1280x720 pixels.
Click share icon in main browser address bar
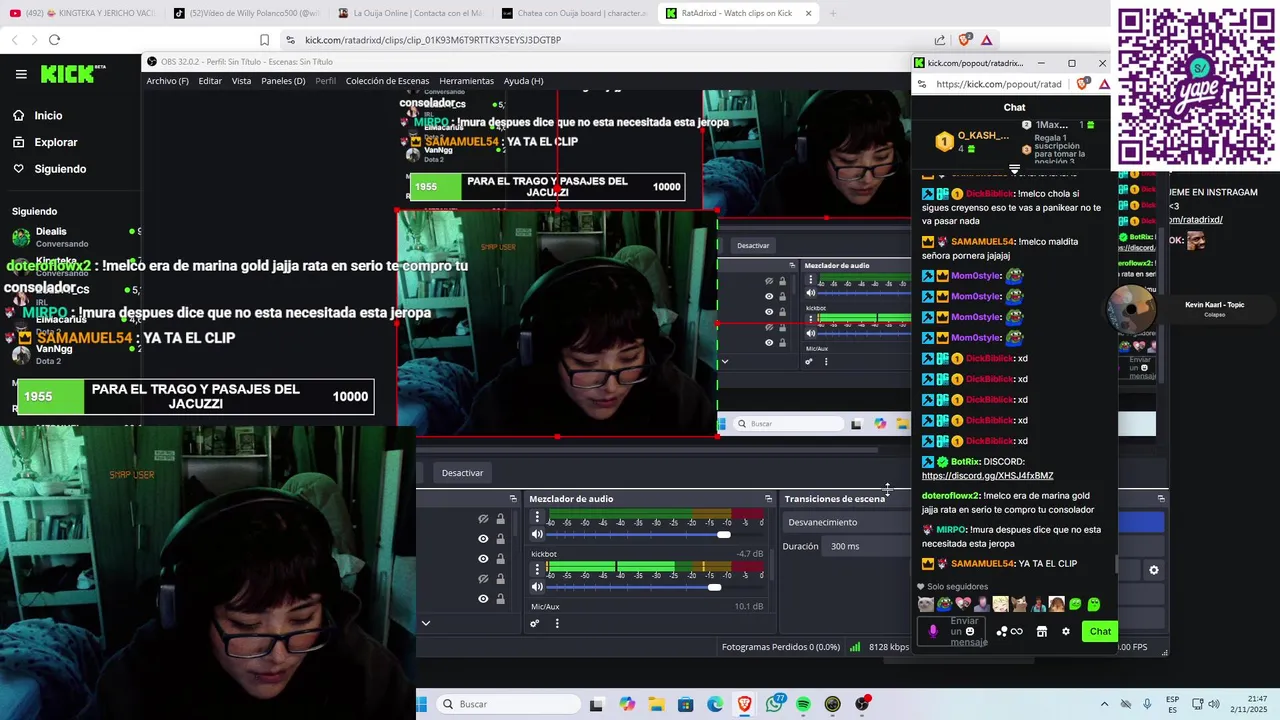(x=940, y=40)
